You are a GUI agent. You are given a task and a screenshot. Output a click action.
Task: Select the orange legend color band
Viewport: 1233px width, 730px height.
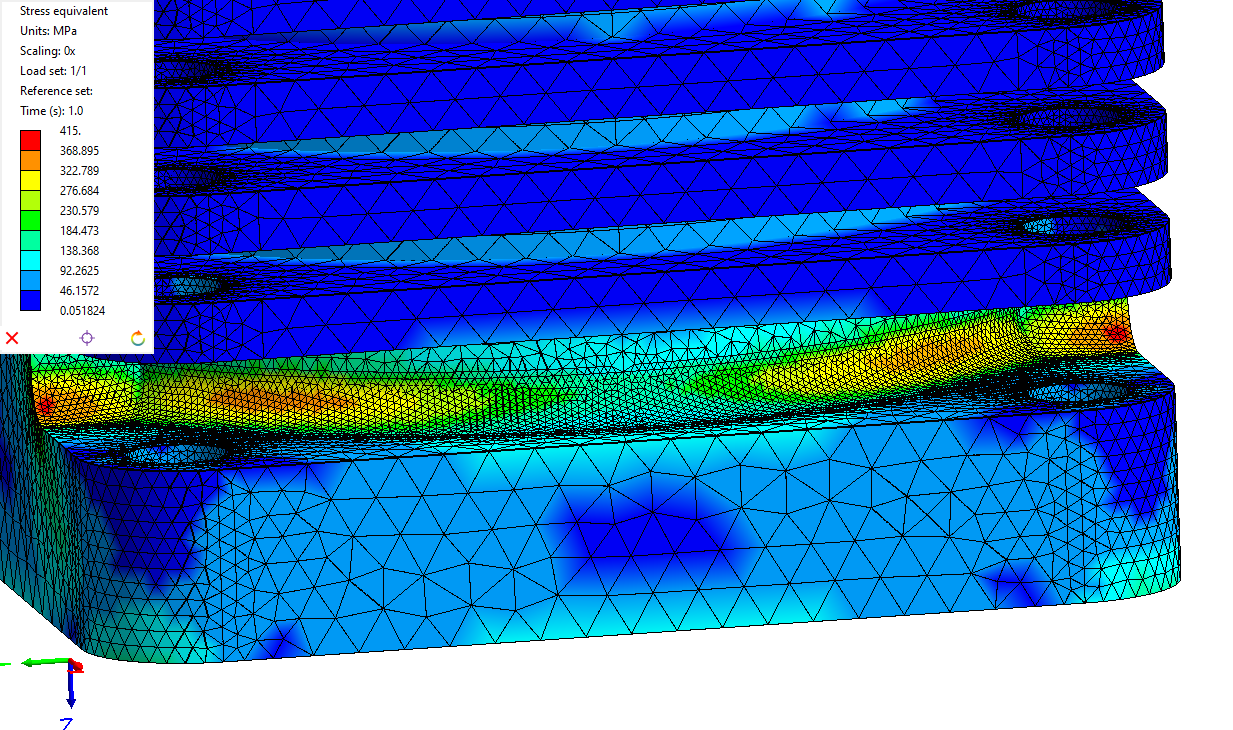pos(30,160)
